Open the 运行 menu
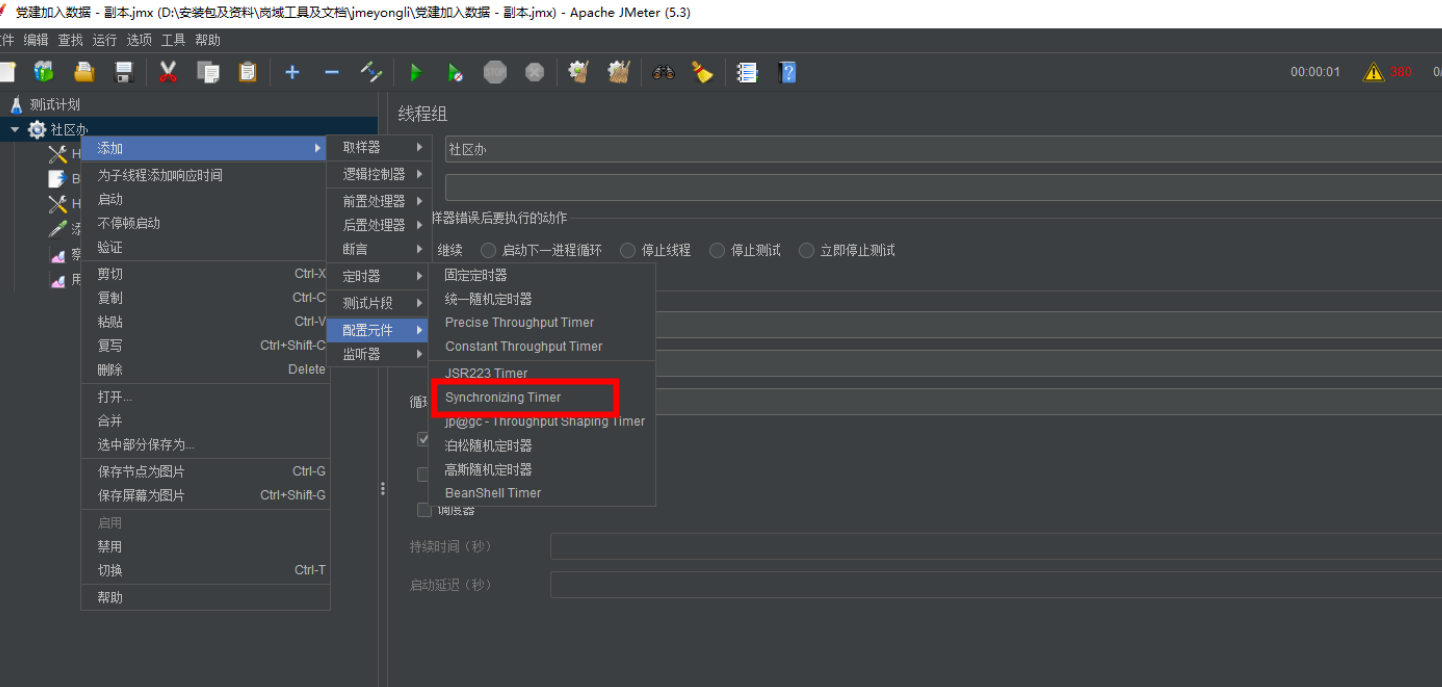 click(104, 40)
